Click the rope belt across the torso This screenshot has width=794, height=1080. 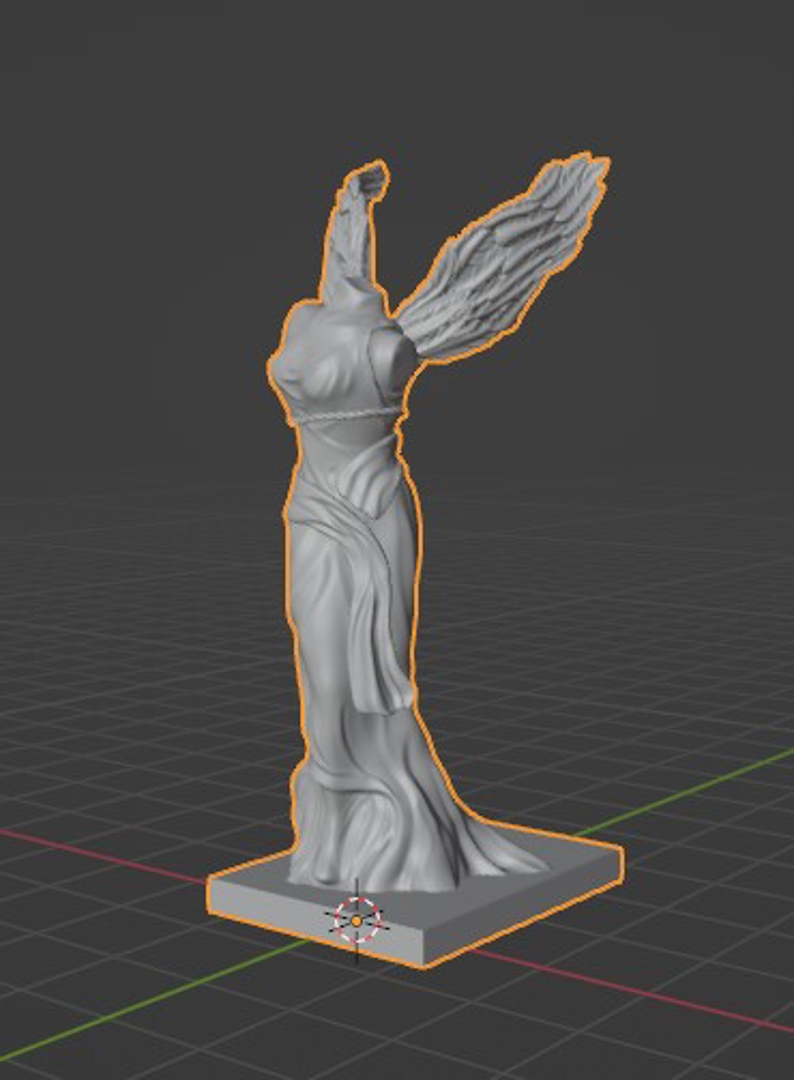345,416
